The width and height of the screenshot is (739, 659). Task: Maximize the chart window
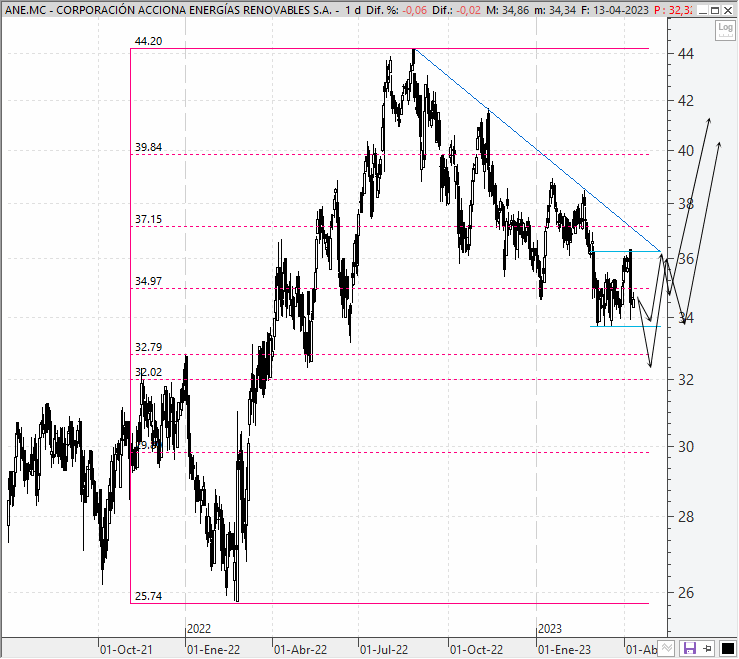pyautogui.click(x=715, y=10)
